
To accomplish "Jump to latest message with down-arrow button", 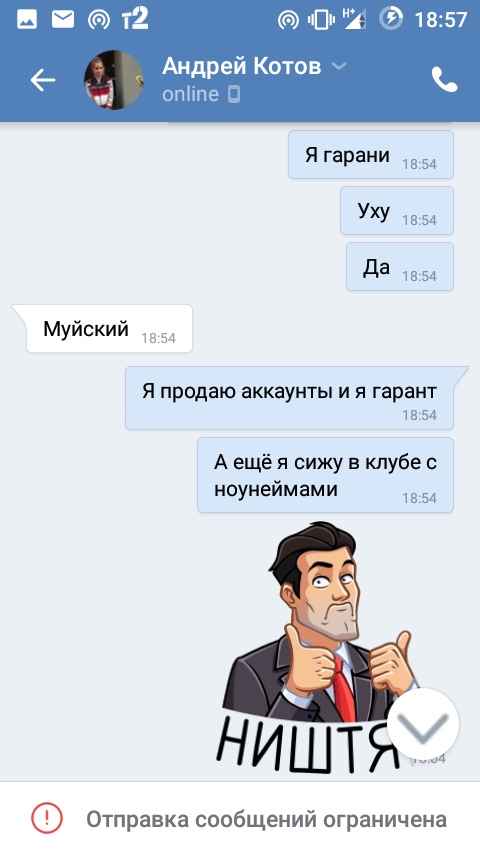I will coord(423,724).
